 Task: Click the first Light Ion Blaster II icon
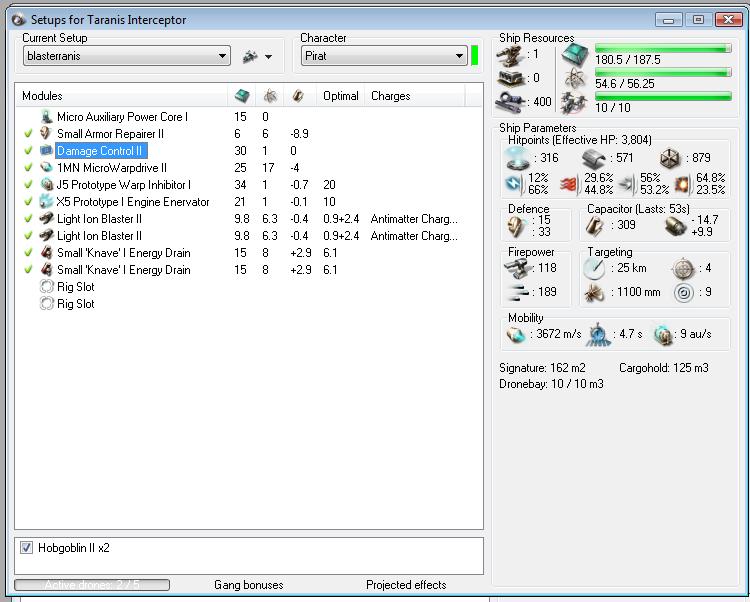tap(46, 219)
